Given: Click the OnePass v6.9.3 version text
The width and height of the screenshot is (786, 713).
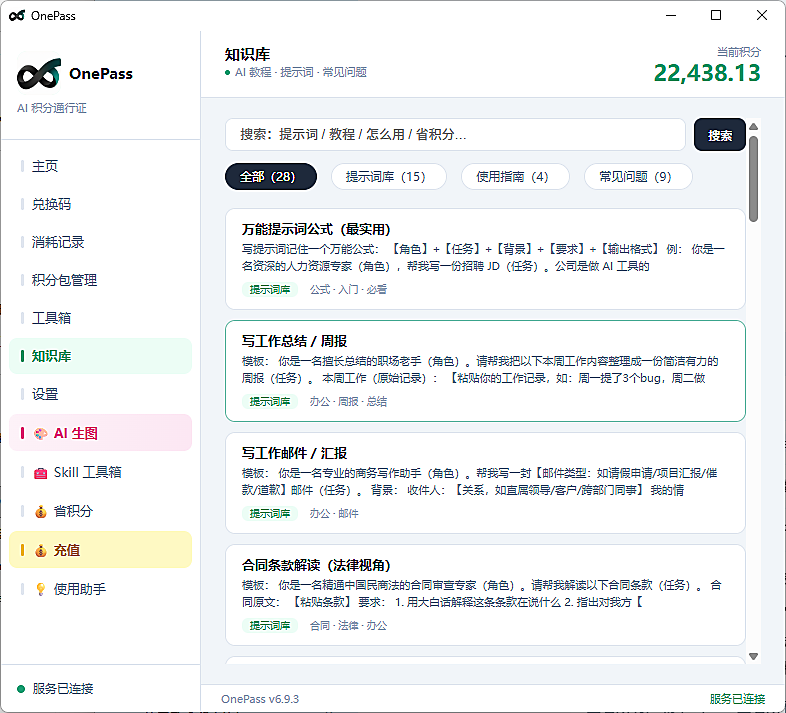Looking at the screenshot, I should pyautogui.click(x=260, y=699).
